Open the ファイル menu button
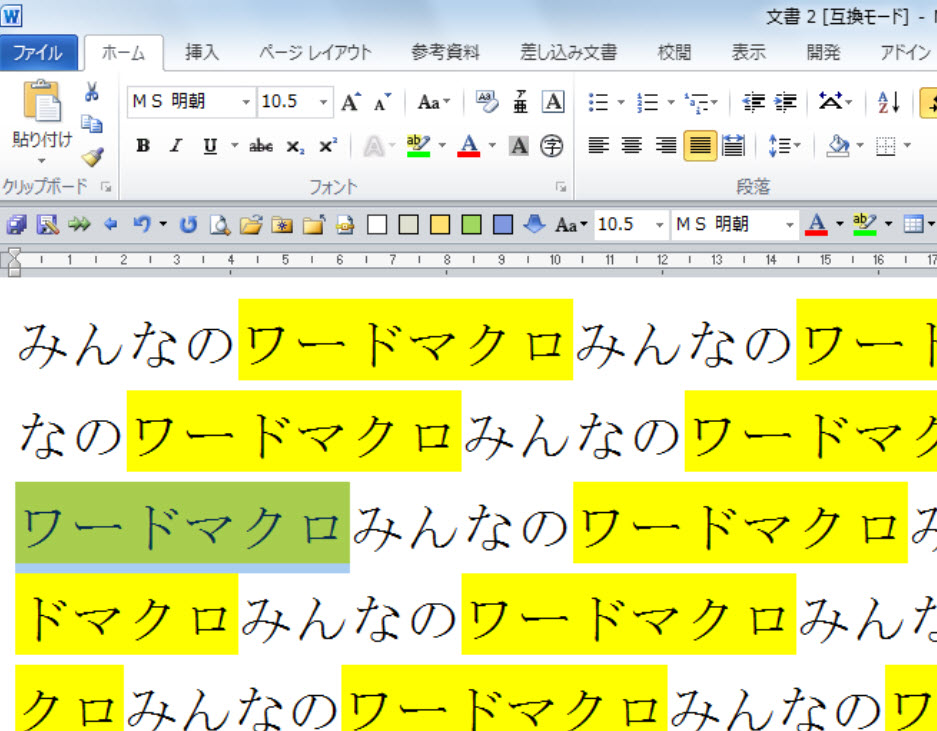Viewport: 937px width, 731px height. pyautogui.click(x=38, y=53)
